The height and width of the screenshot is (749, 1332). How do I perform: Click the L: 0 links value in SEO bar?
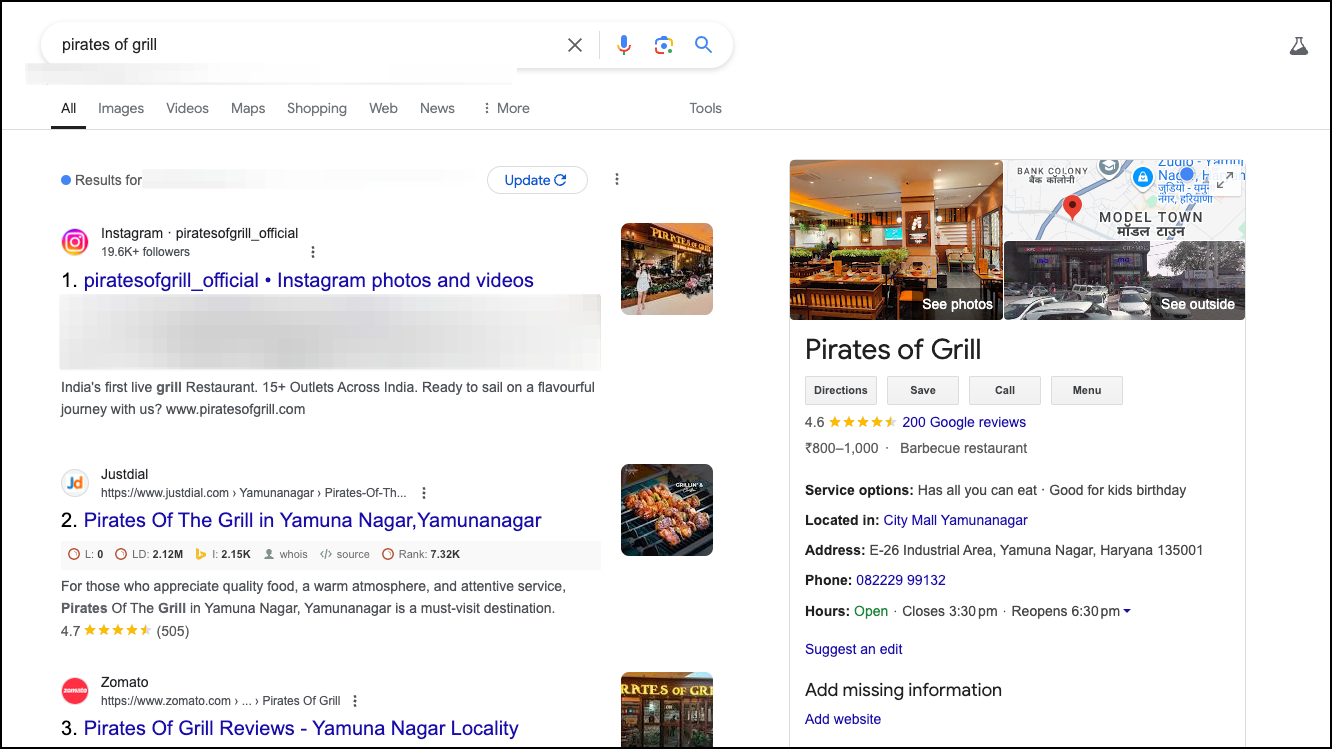click(x=86, y=554)
